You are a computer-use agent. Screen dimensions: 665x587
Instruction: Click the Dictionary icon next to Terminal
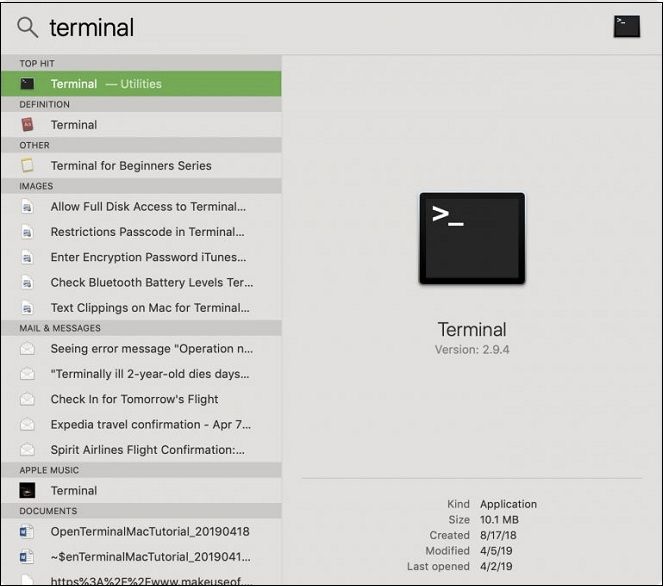click(x=27, y=125)
